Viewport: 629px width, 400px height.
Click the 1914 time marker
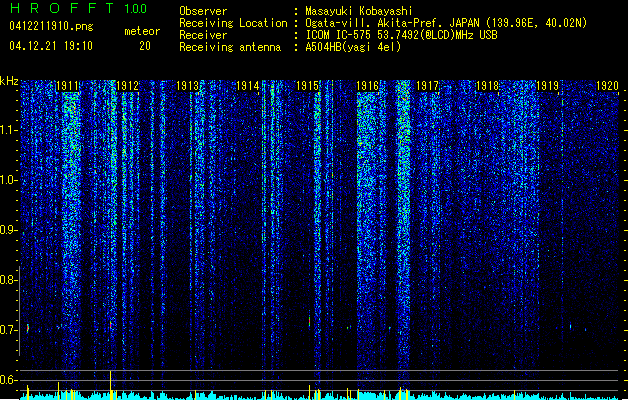(x=248, y=86)
